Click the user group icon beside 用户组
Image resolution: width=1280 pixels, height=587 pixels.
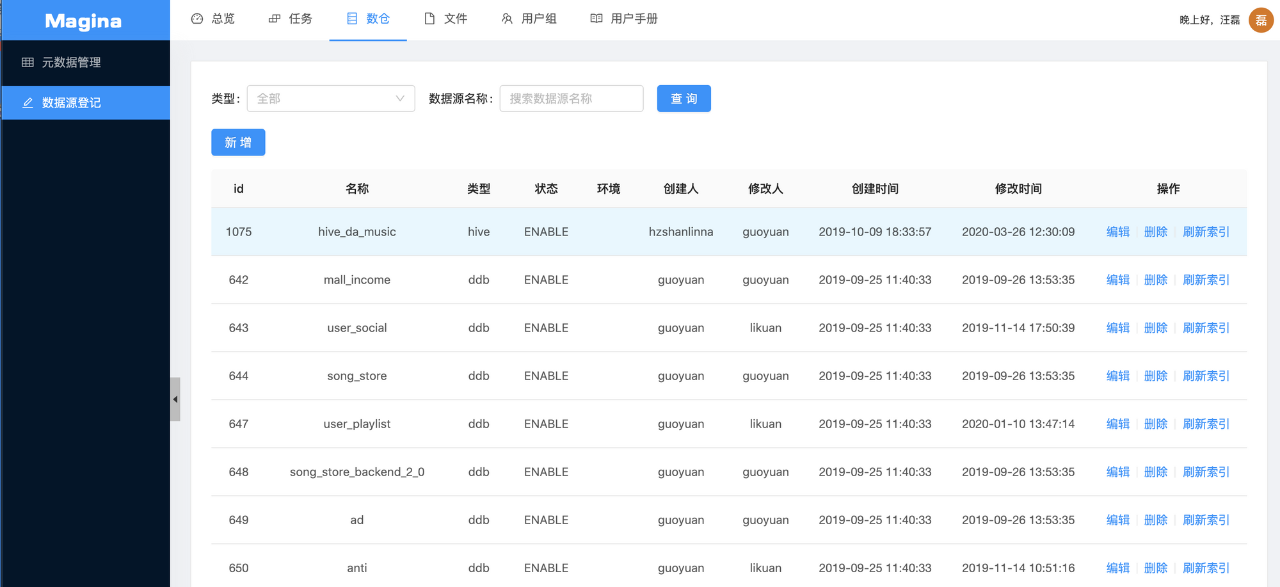pyautogui.click(x=507, y=19)
